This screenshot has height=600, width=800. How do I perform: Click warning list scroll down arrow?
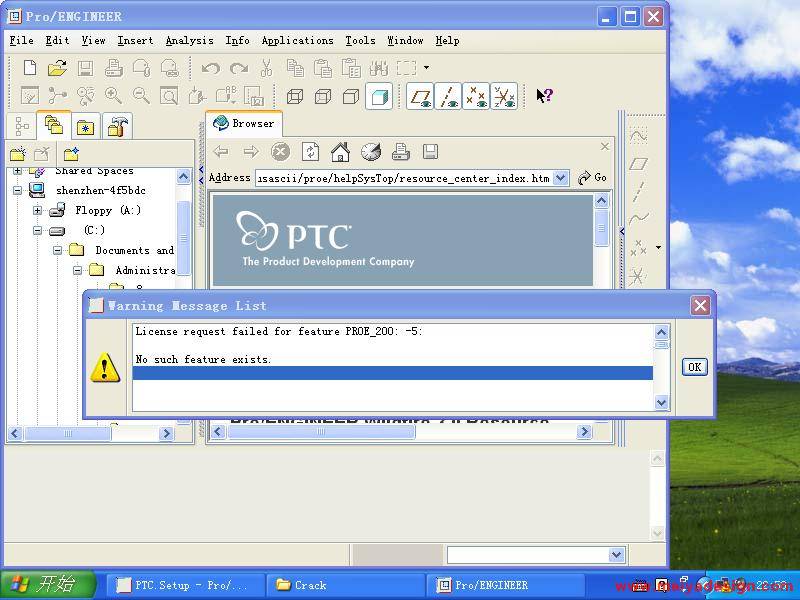tap(661, 403)
